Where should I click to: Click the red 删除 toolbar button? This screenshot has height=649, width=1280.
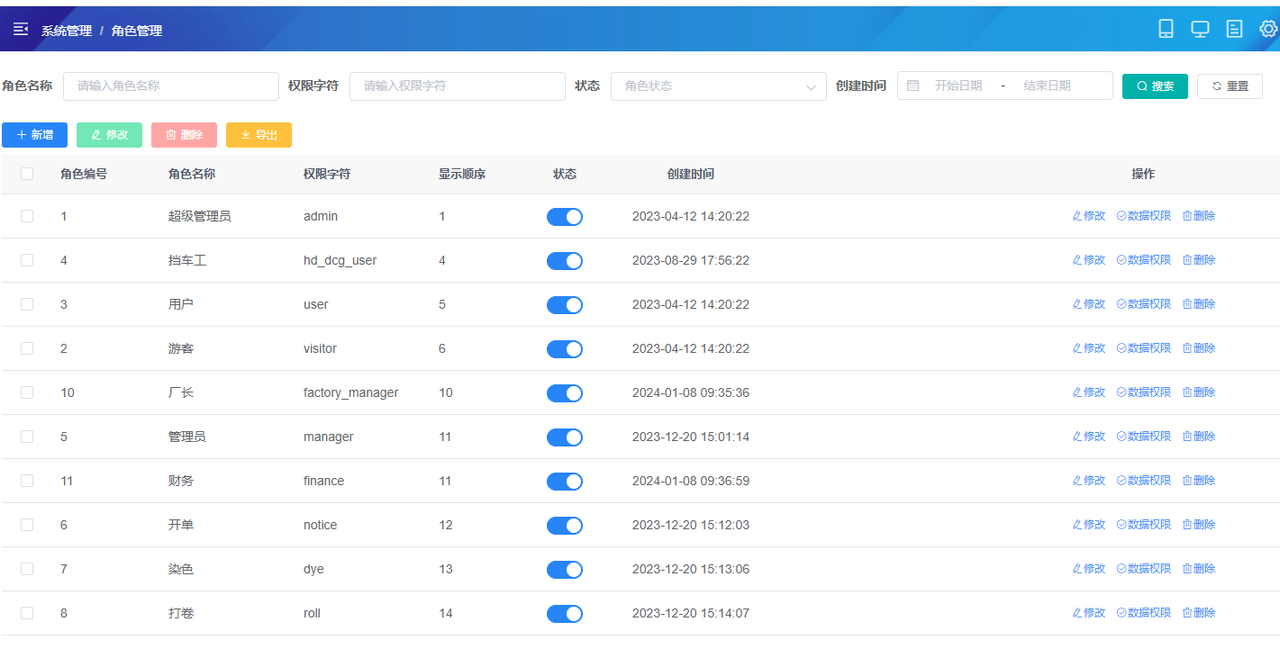point(184,135)
